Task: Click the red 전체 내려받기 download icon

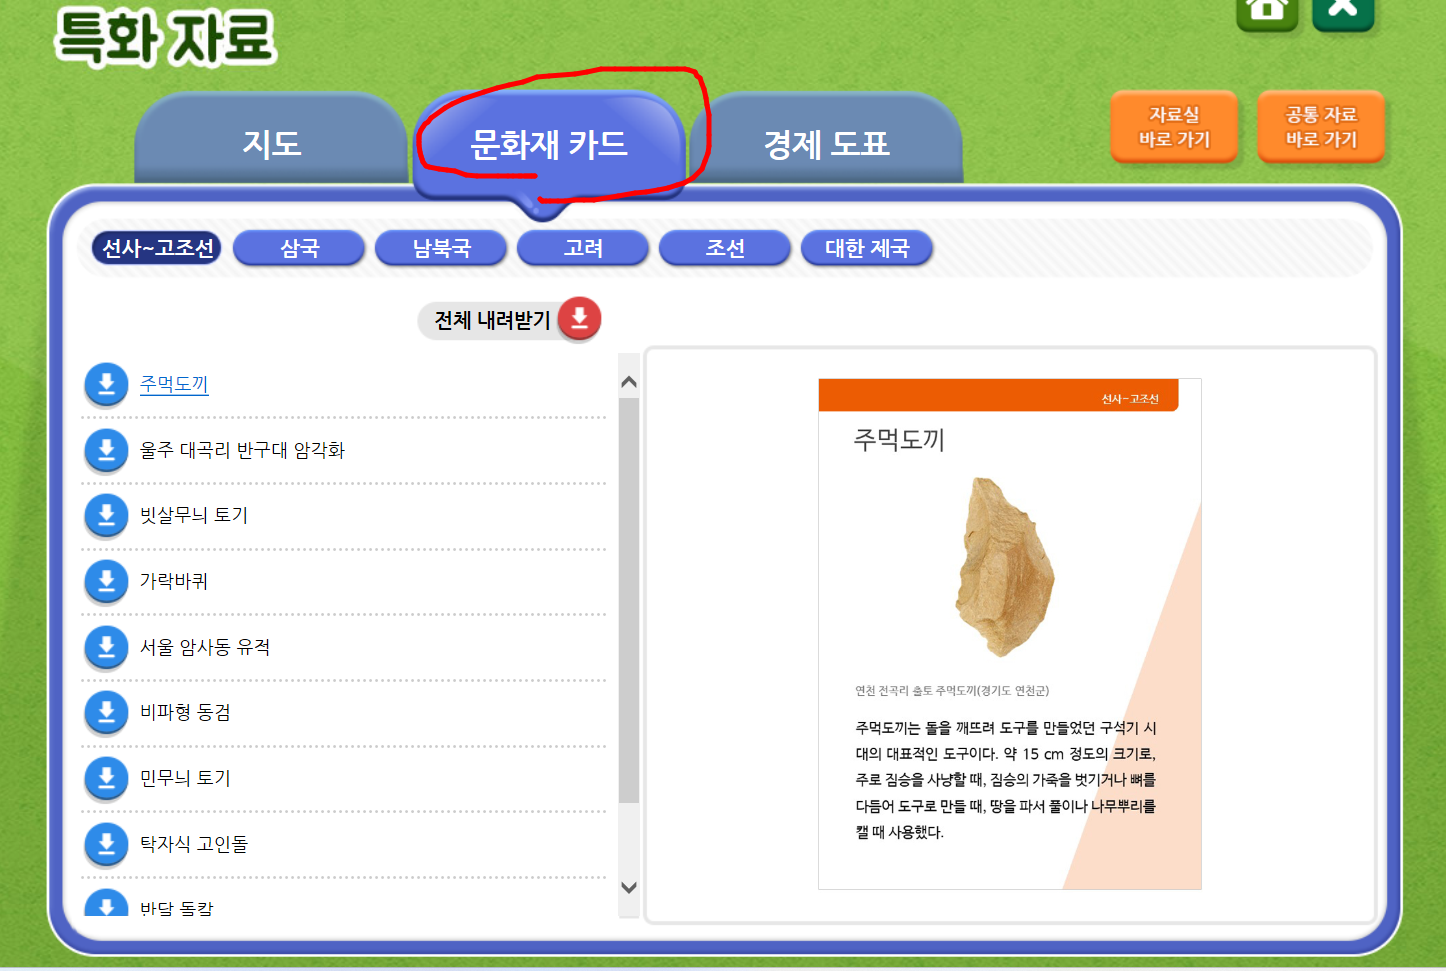Action: 579,319
